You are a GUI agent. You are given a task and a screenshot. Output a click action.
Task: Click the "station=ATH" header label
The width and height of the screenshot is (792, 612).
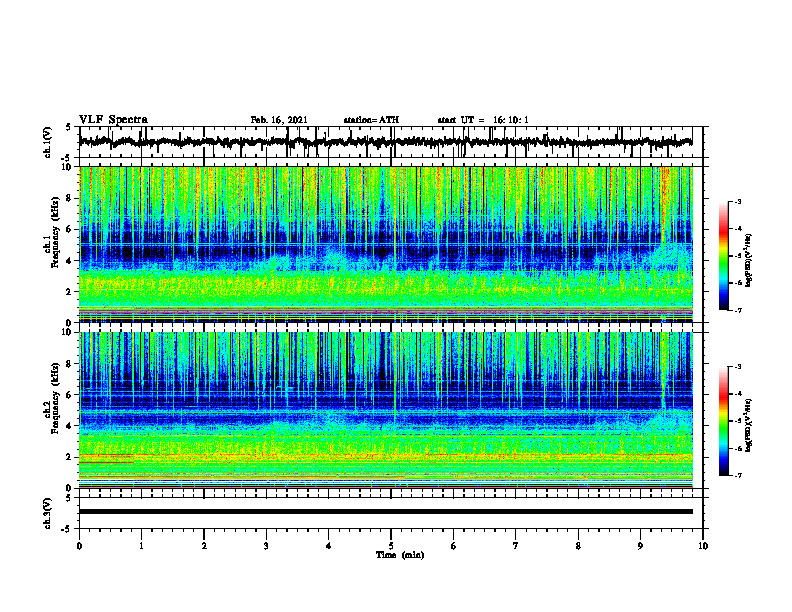[x=371, y=120]
